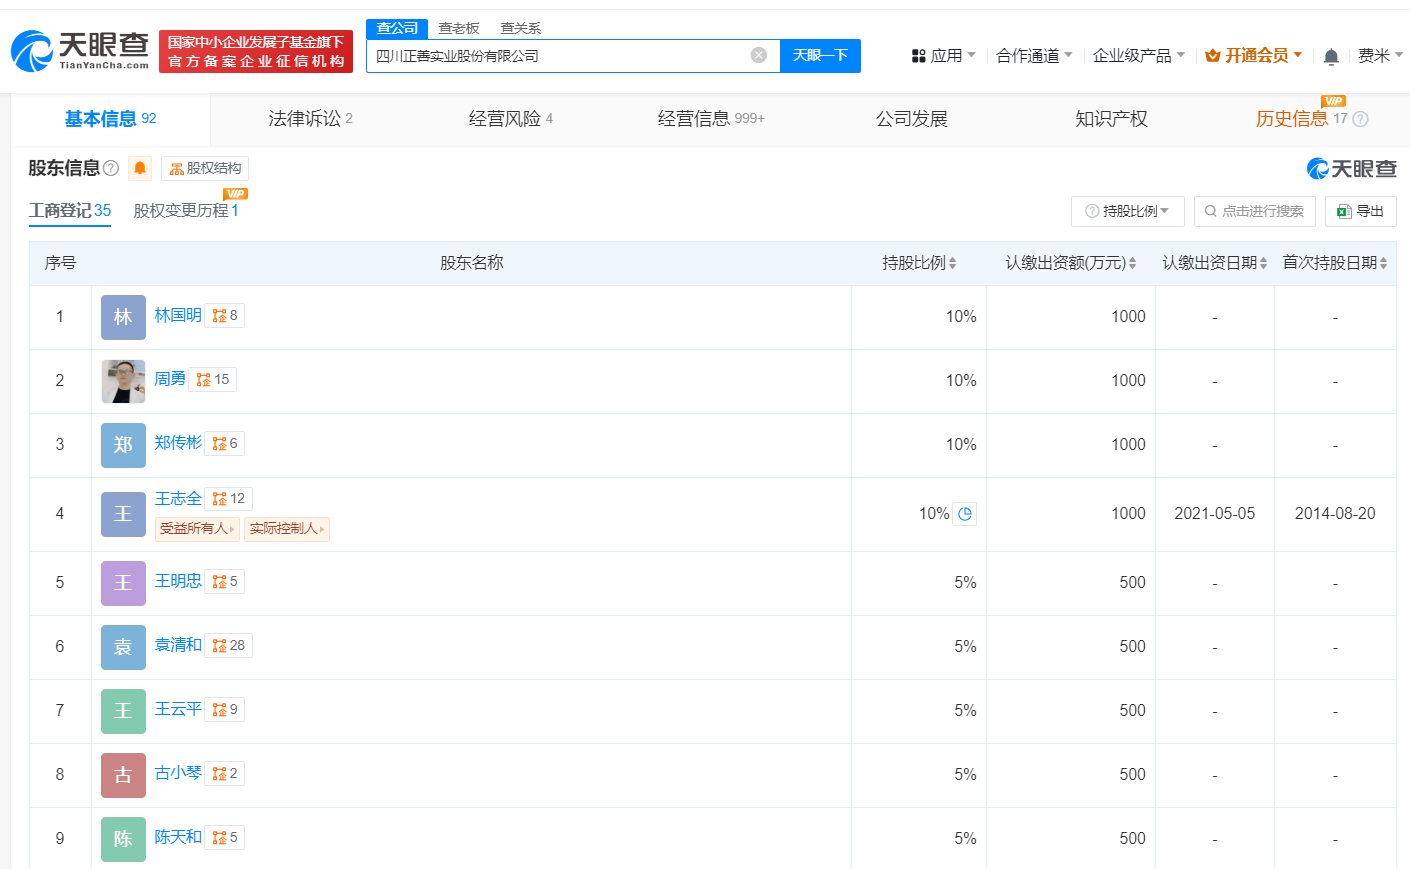The width and height of the screenshot is (1410, 869).
Task: Clear search box using the X icon
Action: pyautogui.click(x=757, y=56)
